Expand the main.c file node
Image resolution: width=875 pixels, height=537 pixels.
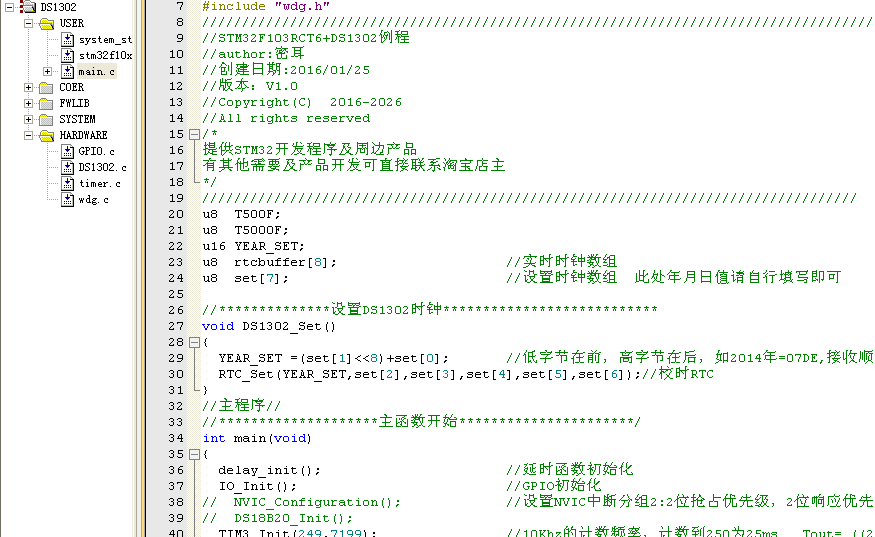coord(47,71)
